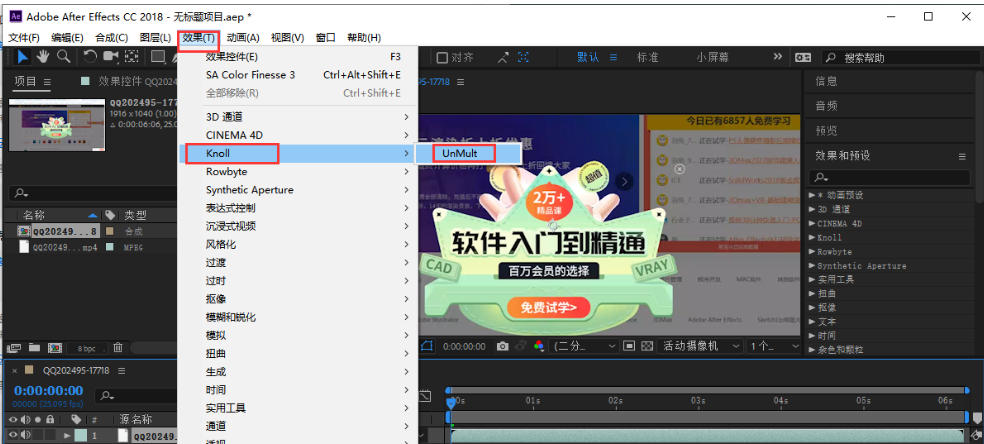The height and width of the screenshot is (444, 984).
Task: Click the trash delete icon in Project panel
Action: point(118,348)
